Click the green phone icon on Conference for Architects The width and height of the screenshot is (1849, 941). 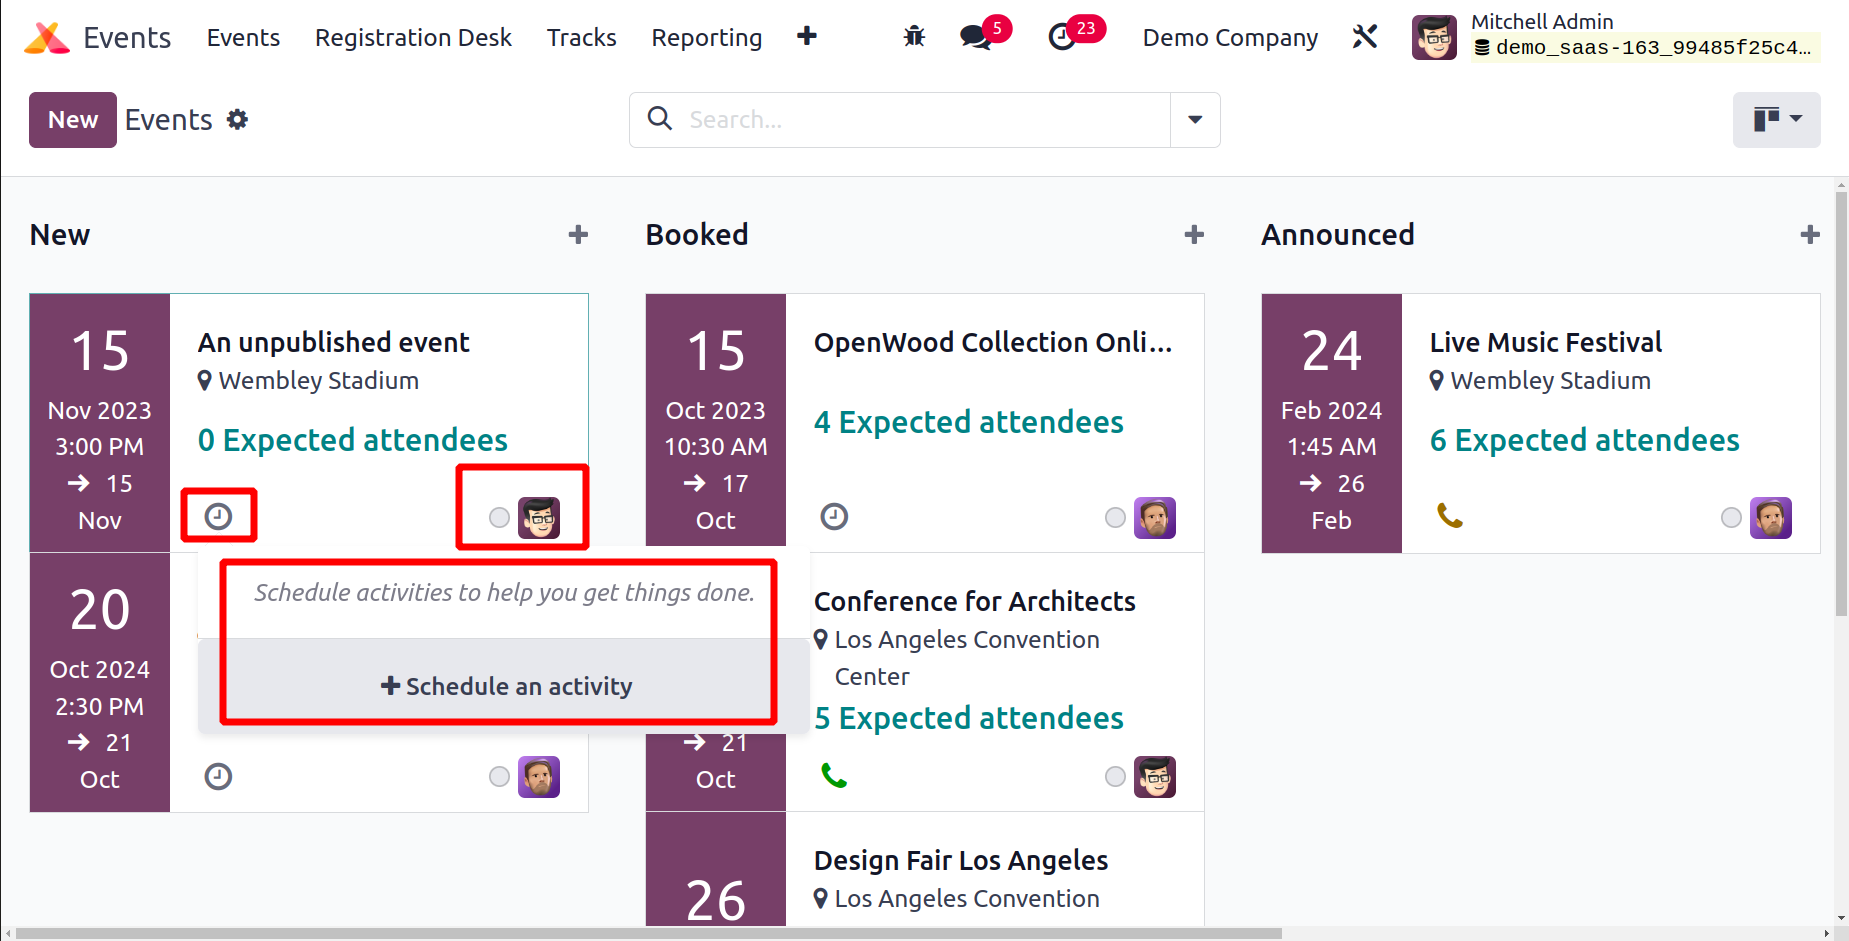(x=834, y=776)
